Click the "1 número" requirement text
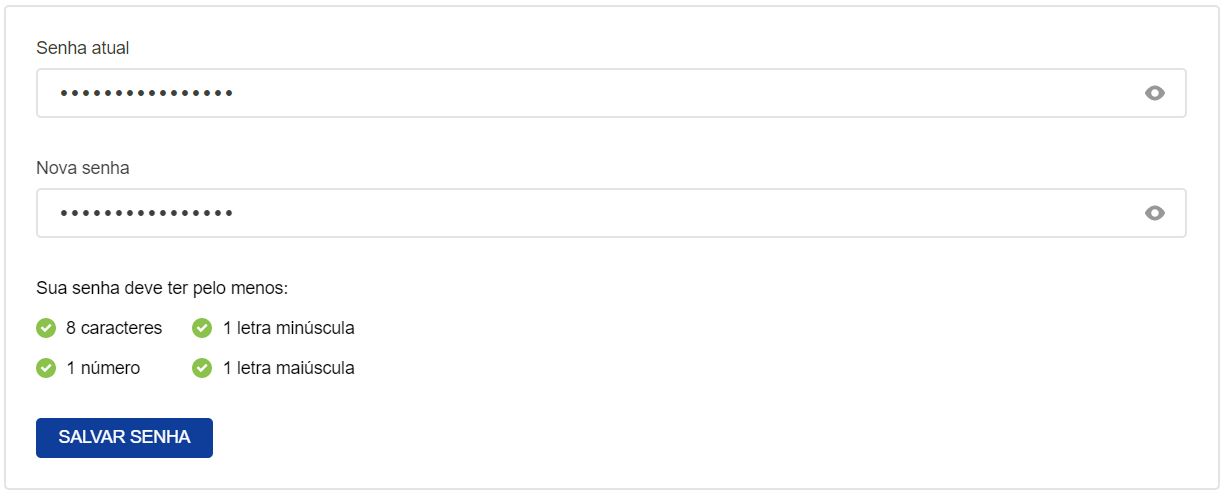The image size is (1227, 496). tap(103, 368)
